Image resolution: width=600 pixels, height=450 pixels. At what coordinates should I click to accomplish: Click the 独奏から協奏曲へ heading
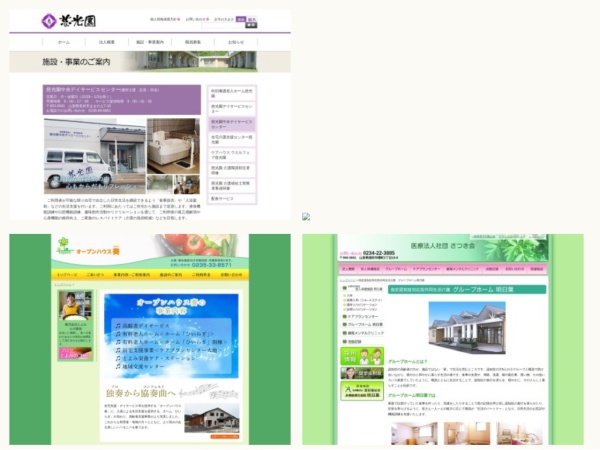(140, 393)
